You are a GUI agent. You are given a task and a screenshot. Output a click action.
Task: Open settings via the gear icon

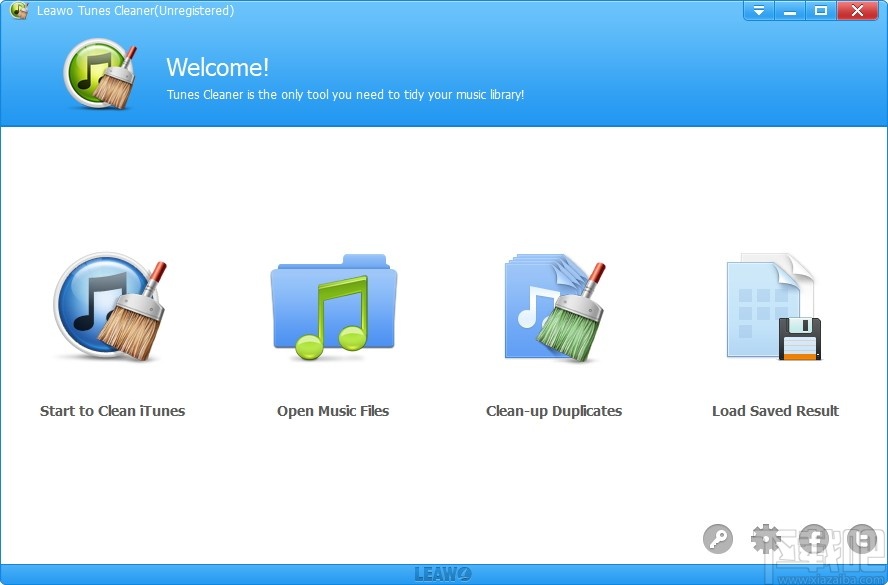[765, 538]
